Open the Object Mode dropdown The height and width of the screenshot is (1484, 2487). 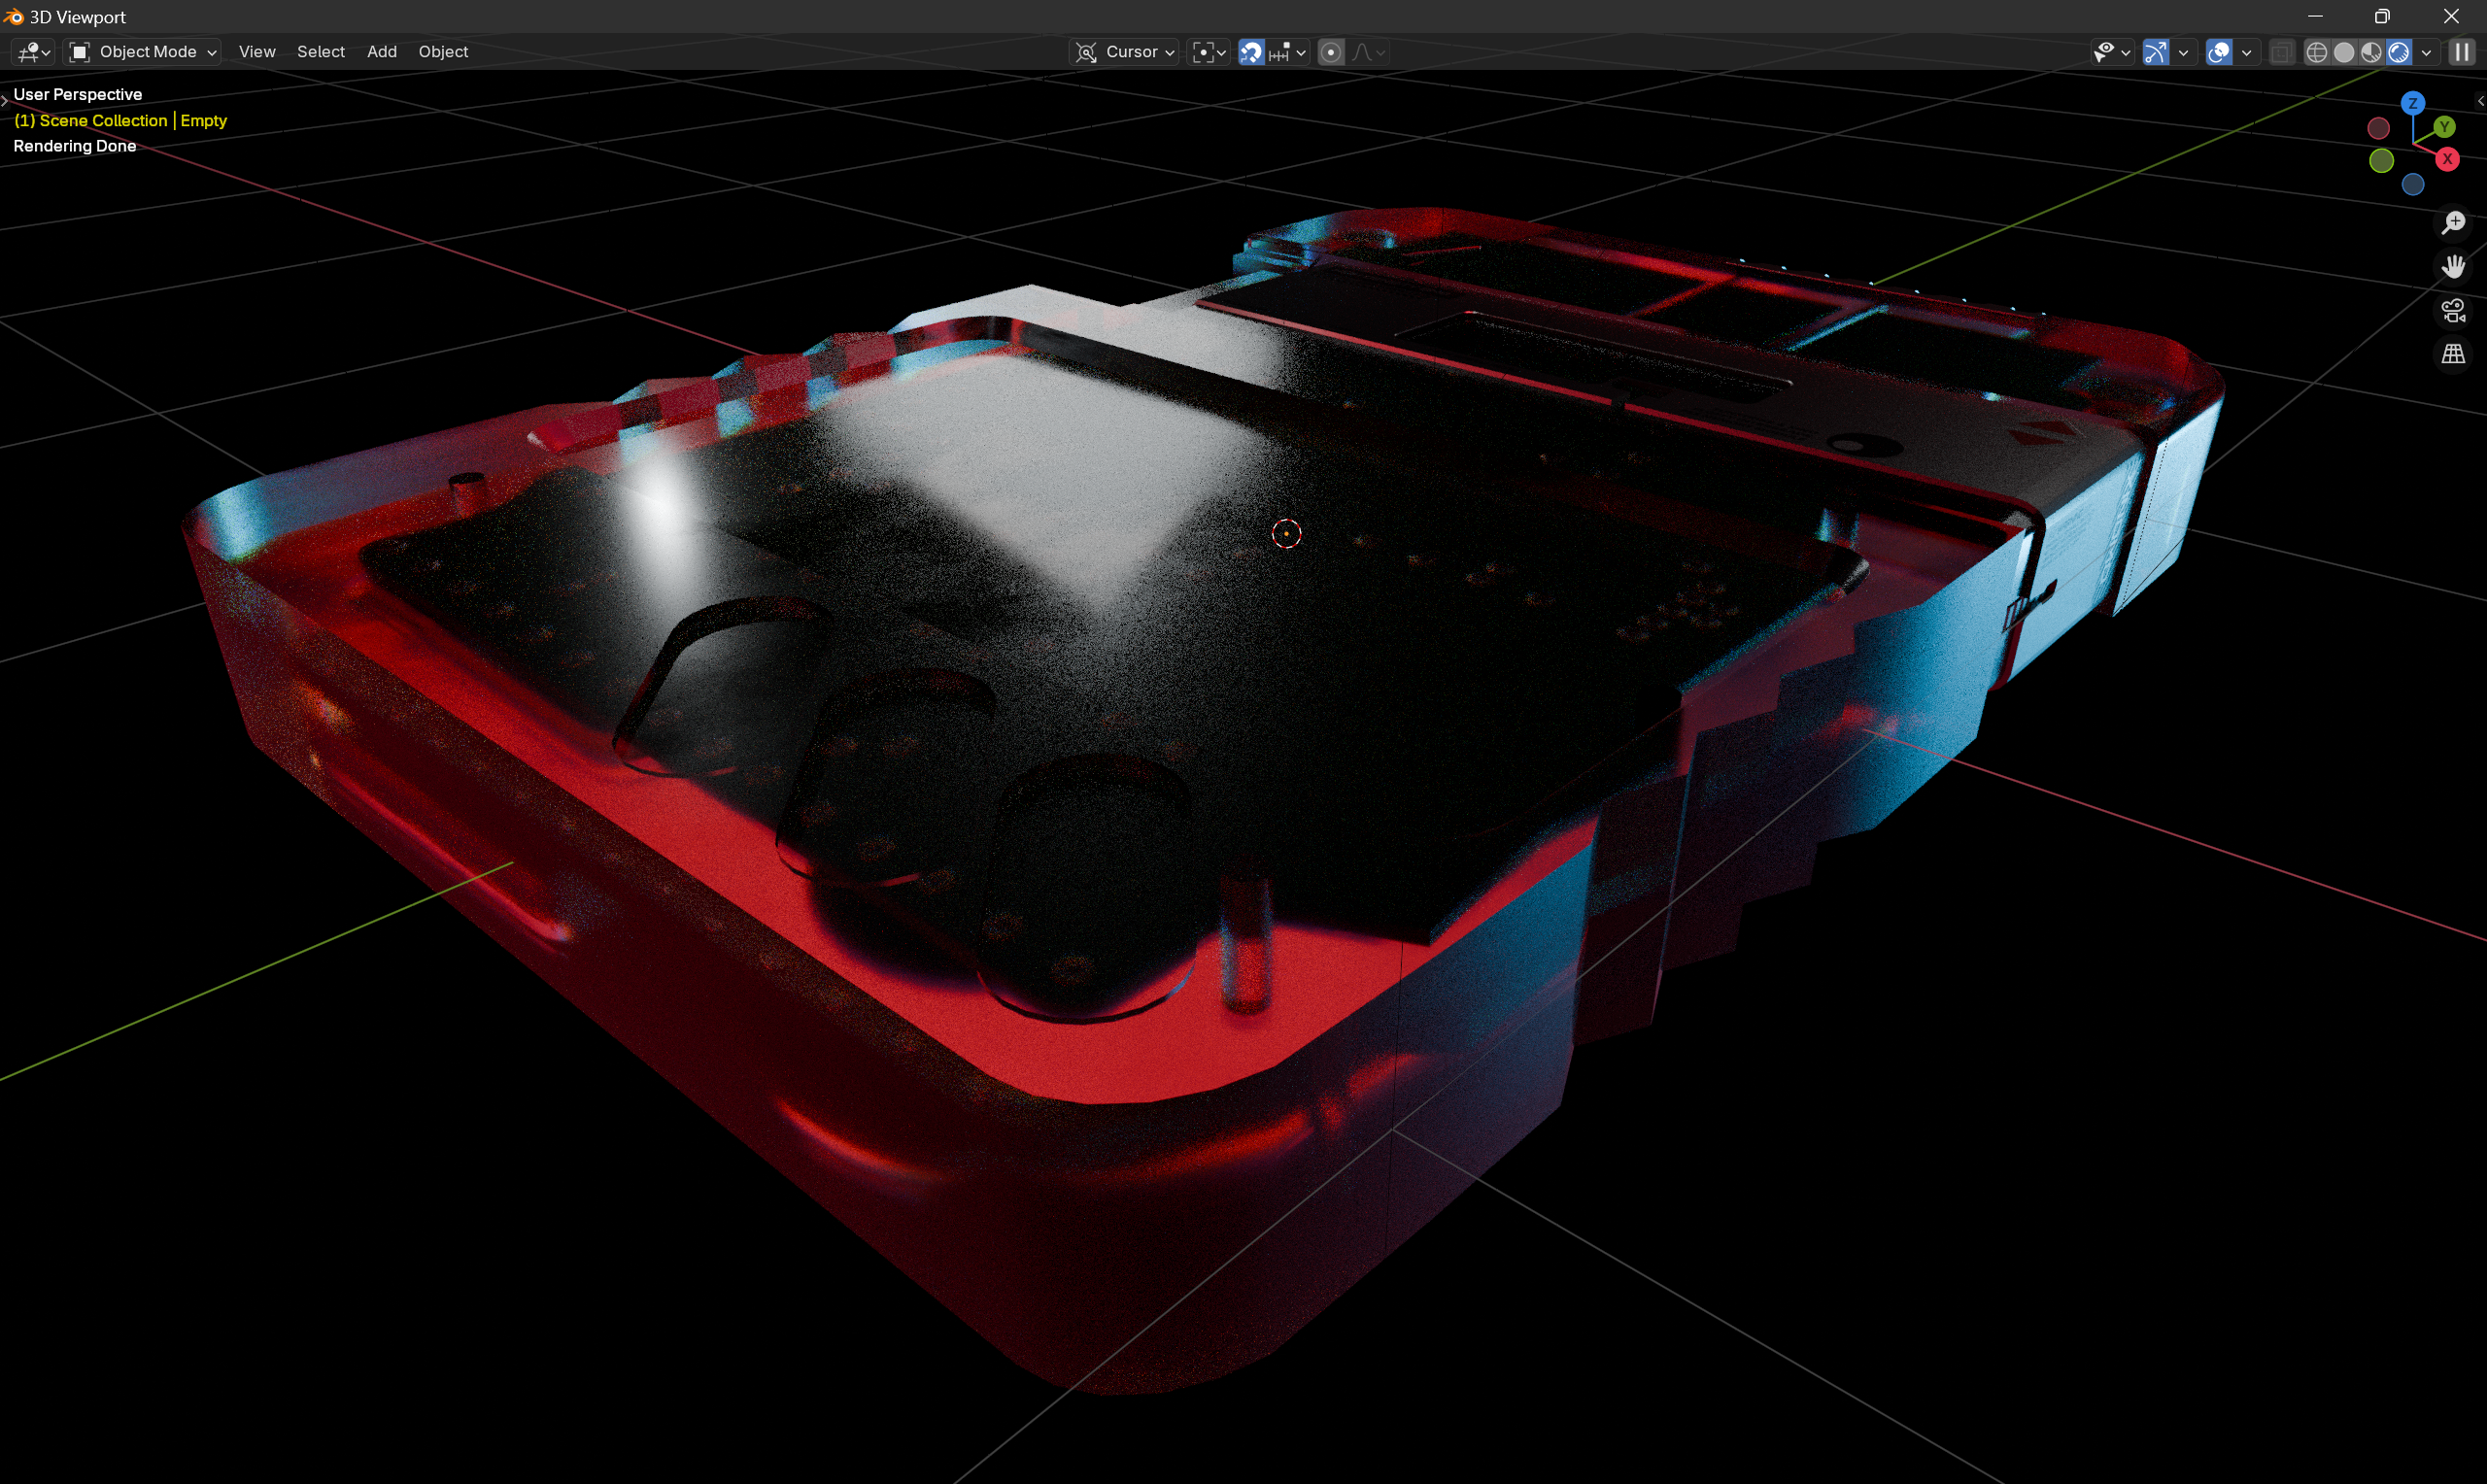coord(143,52)
